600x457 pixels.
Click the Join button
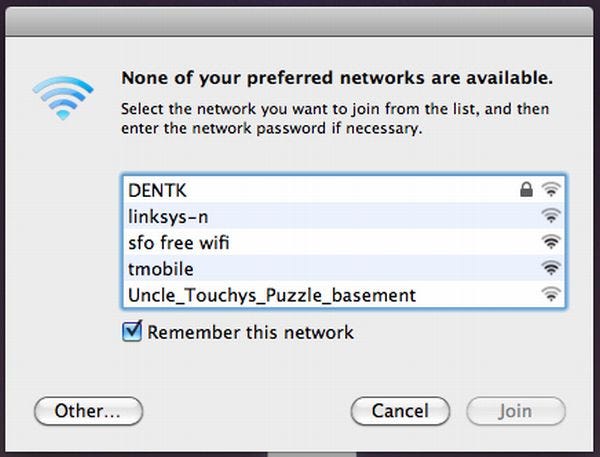coord(514,410)
